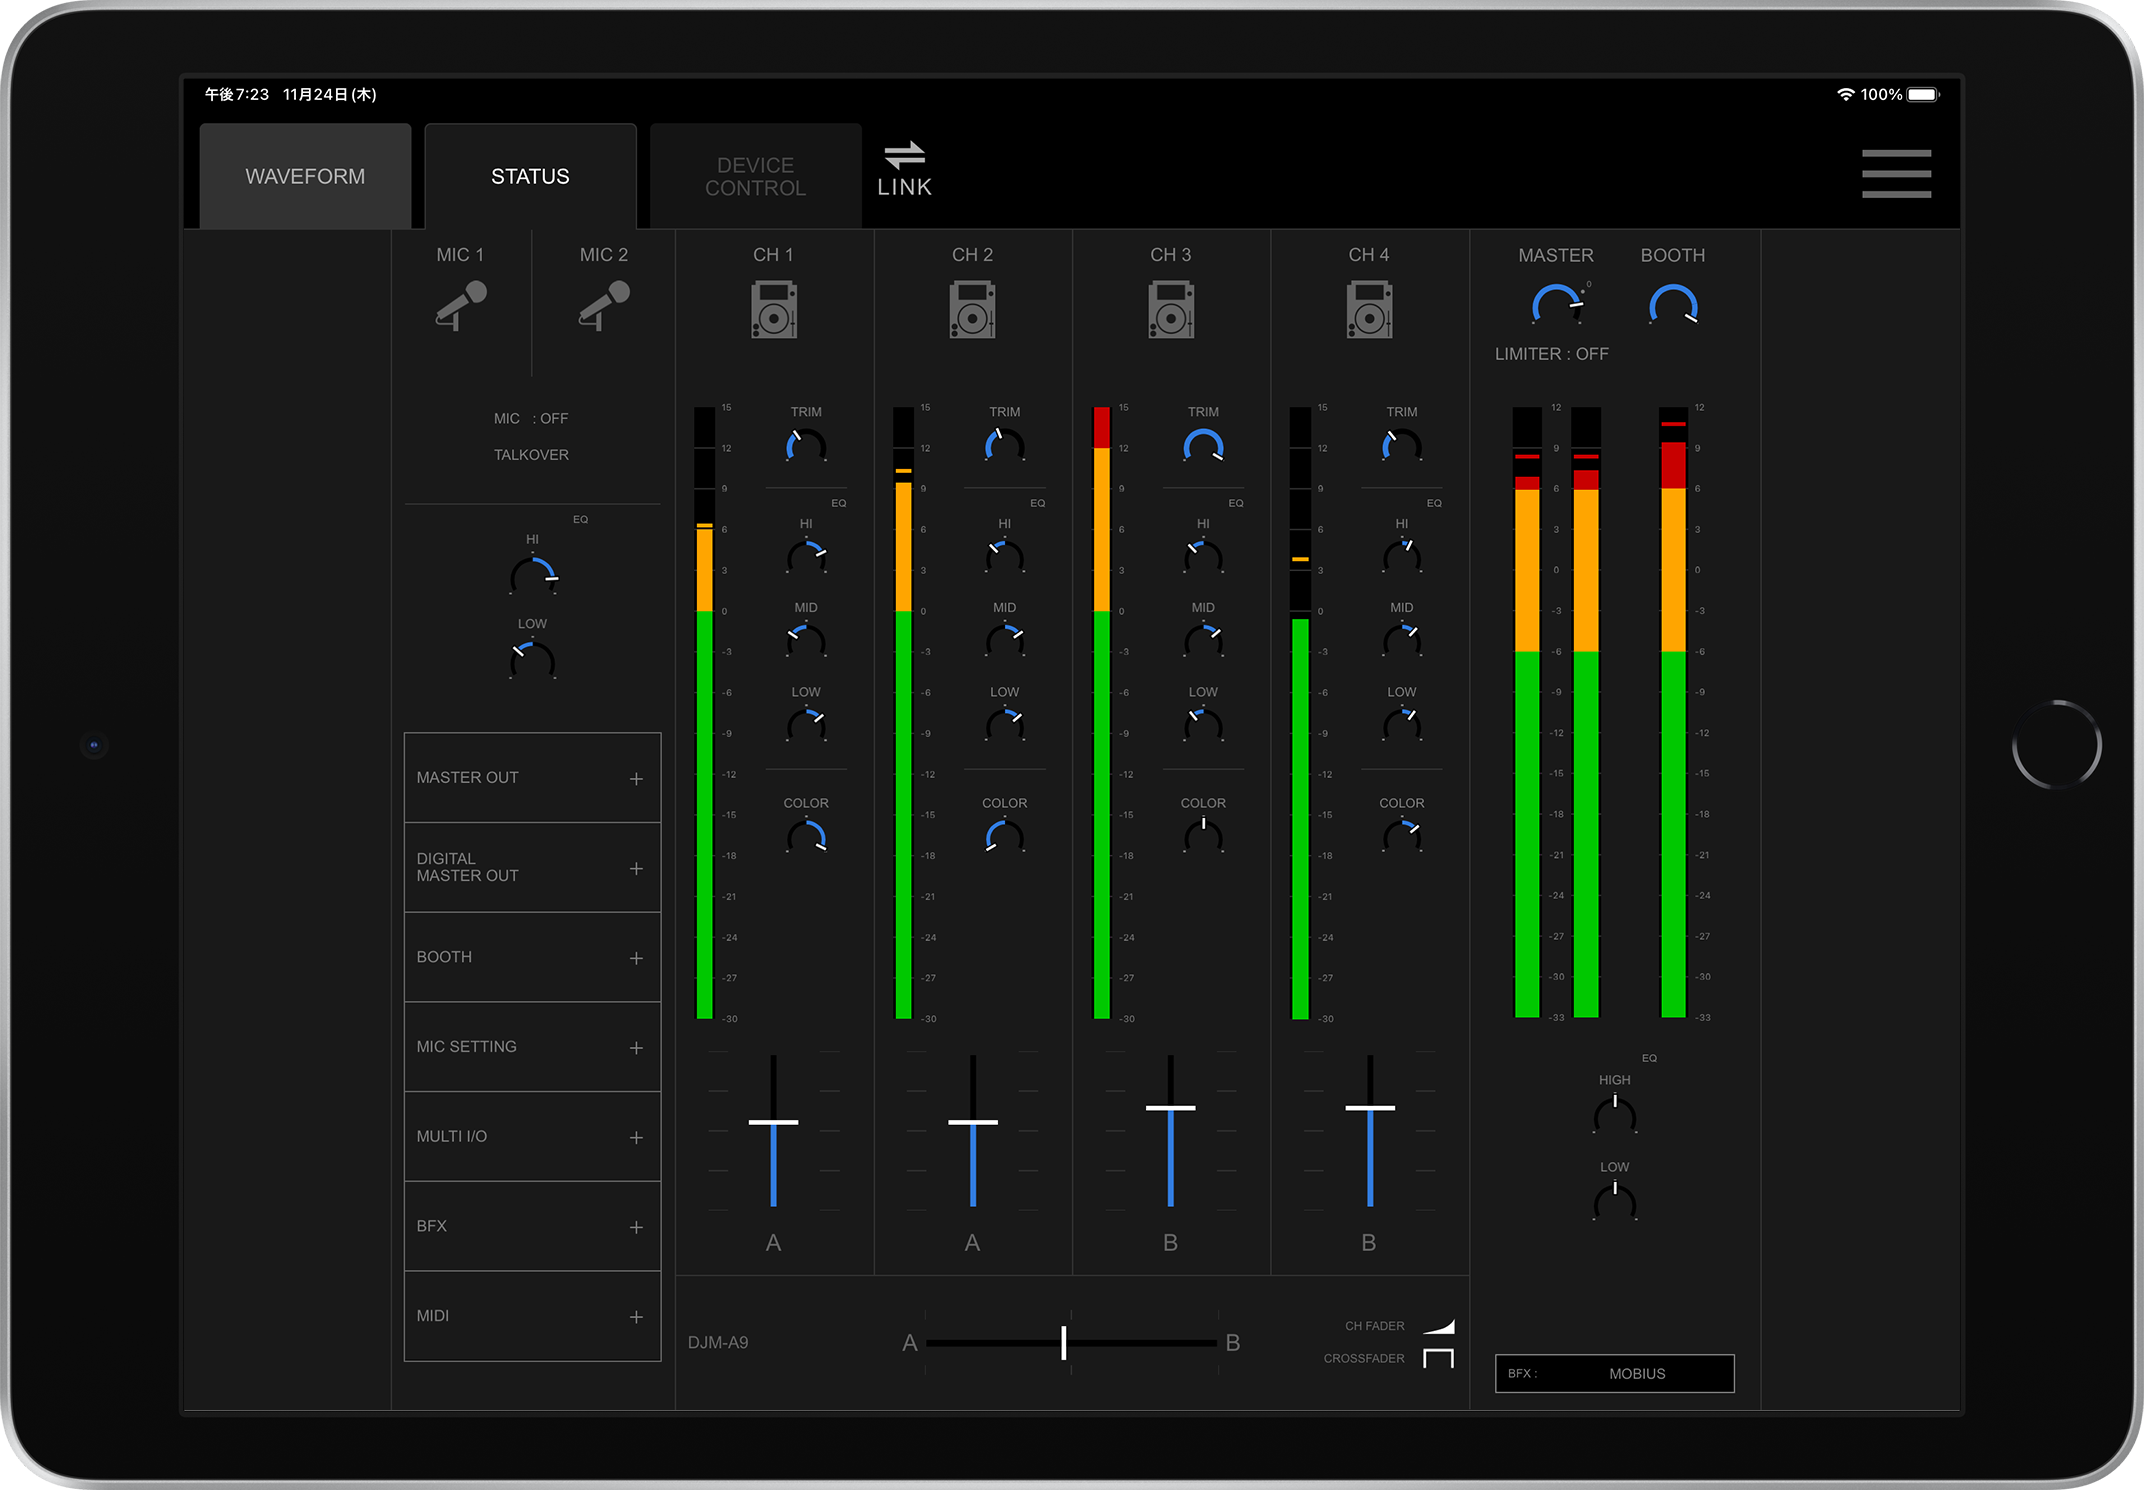Toggle the LIMITER : OFF setting

coord(1551,354)
